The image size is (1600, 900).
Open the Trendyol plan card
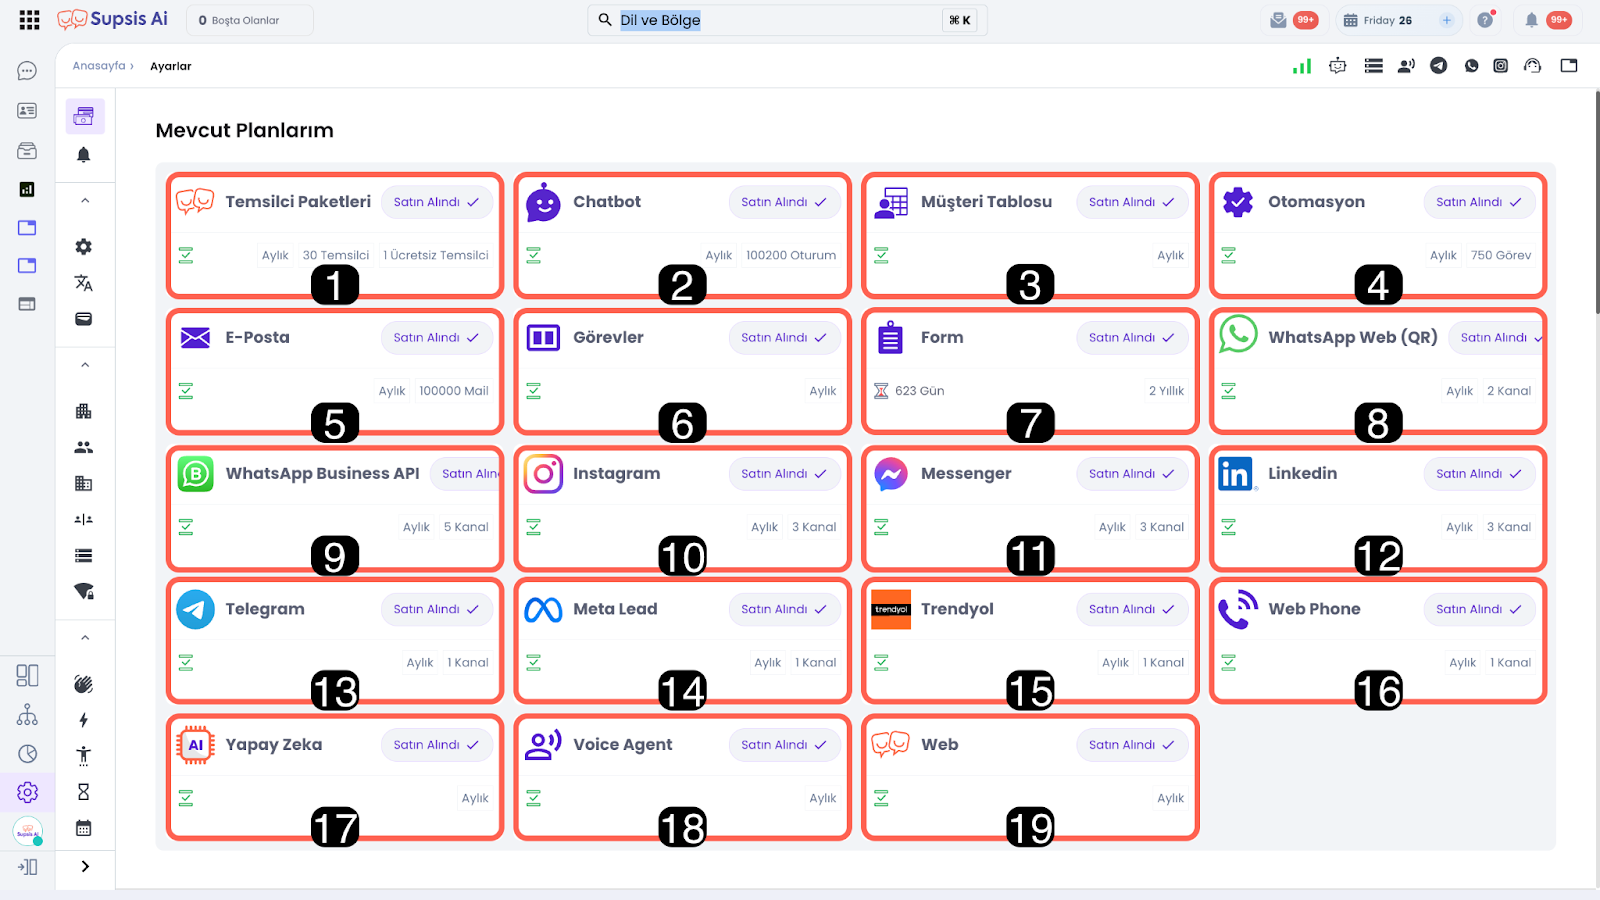(x=1029, y=640)
